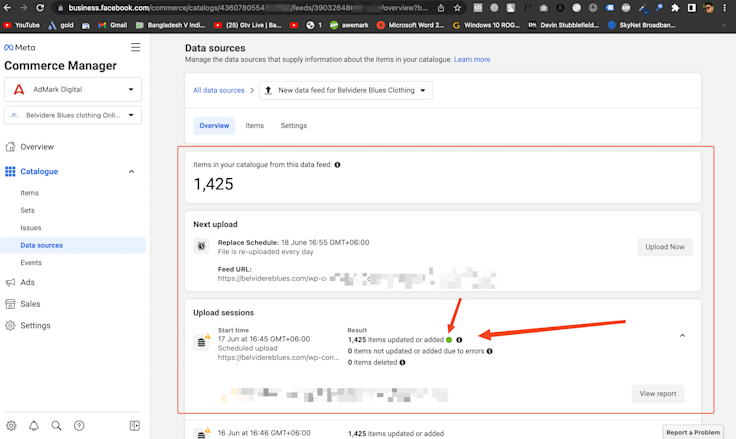736x439 pixels.
Task: Bookmark page with star icon
Action: coord(457,8)
